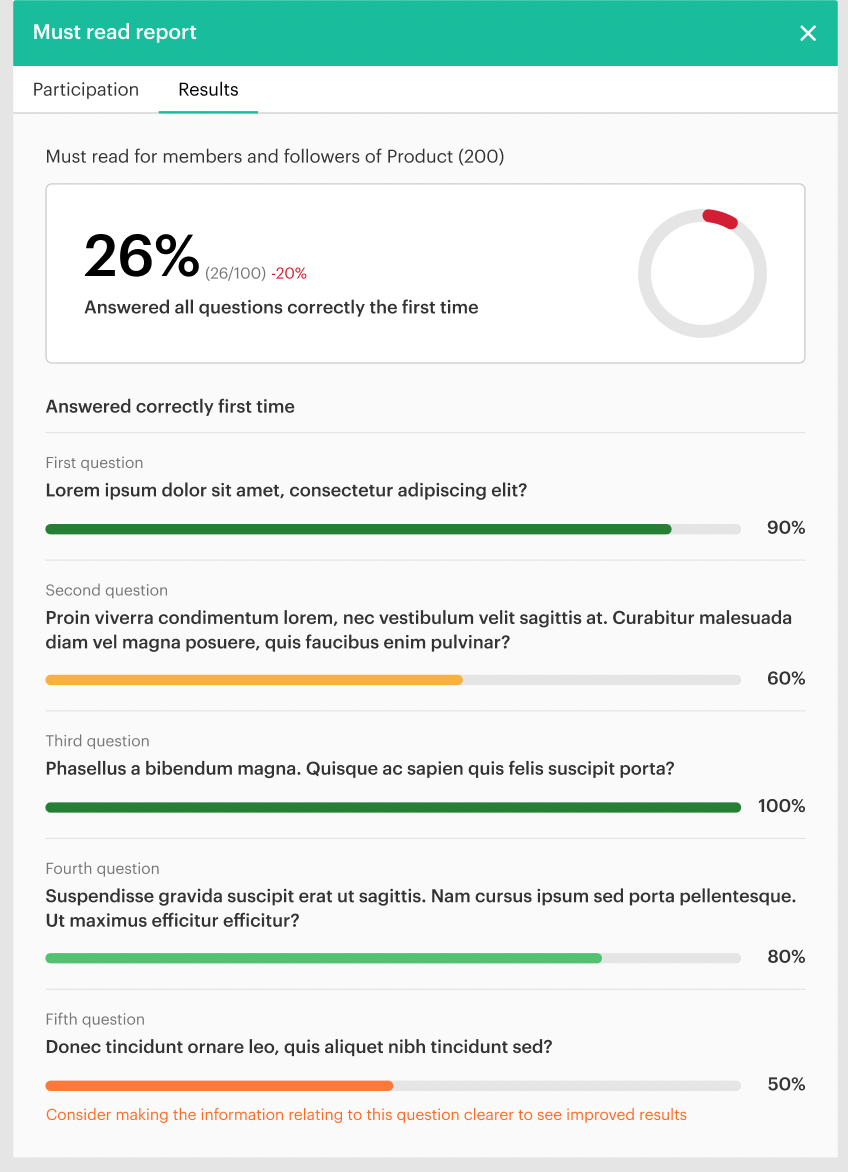Click the 26% score headline
The height and width of the screenshot is (1172, 848).
[x=142, y=257]
